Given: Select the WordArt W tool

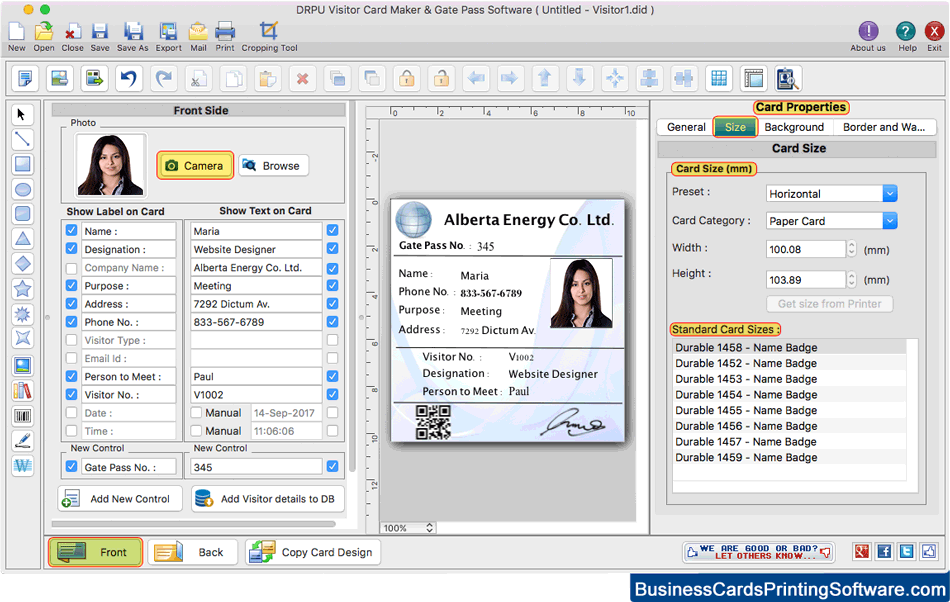Looking at the screenshot, I should click(22, 466).
